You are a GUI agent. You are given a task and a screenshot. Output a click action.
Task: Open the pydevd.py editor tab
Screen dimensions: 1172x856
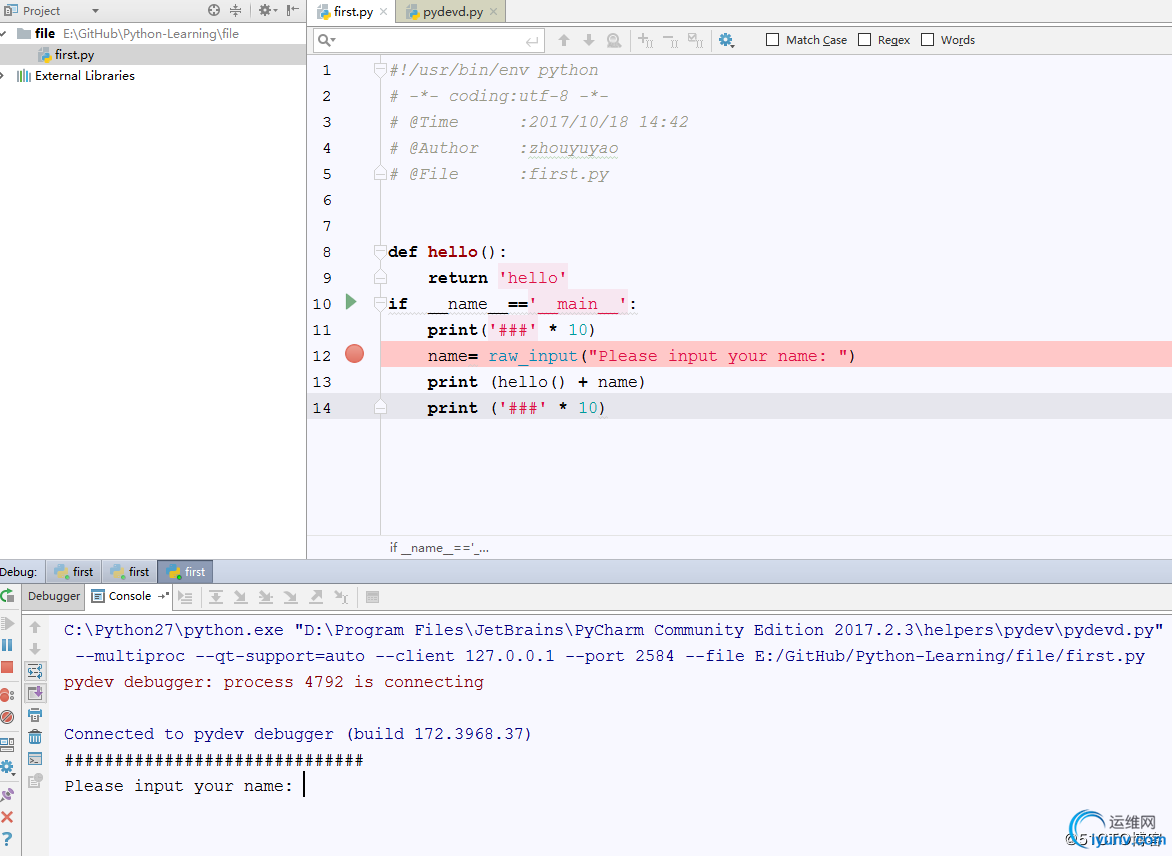pyautogui.click(x=451, y=11)
